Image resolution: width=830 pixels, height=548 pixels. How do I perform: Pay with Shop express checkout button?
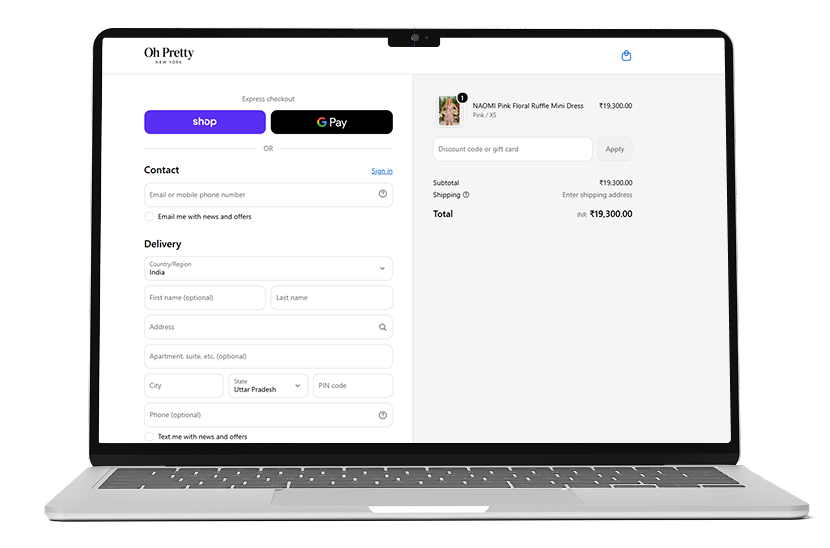pyautogui.click(x=205, y=122)
